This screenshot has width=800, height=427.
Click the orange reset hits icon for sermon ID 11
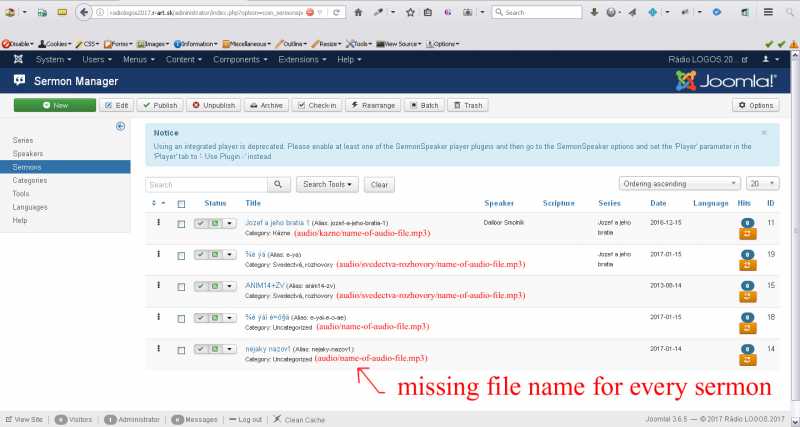click(x=747, y=236)
